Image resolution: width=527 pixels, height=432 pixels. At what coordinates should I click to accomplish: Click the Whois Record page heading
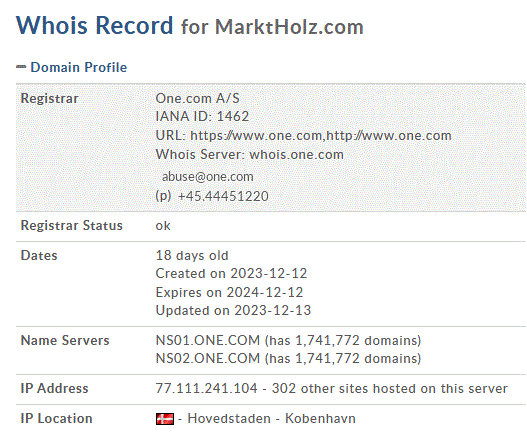(x=94, y=26)
